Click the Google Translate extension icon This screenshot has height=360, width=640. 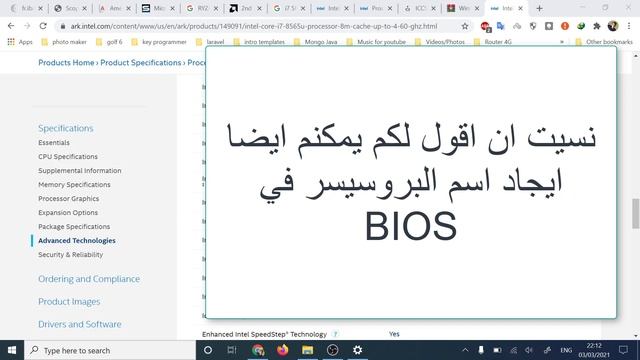pos(501,26)
